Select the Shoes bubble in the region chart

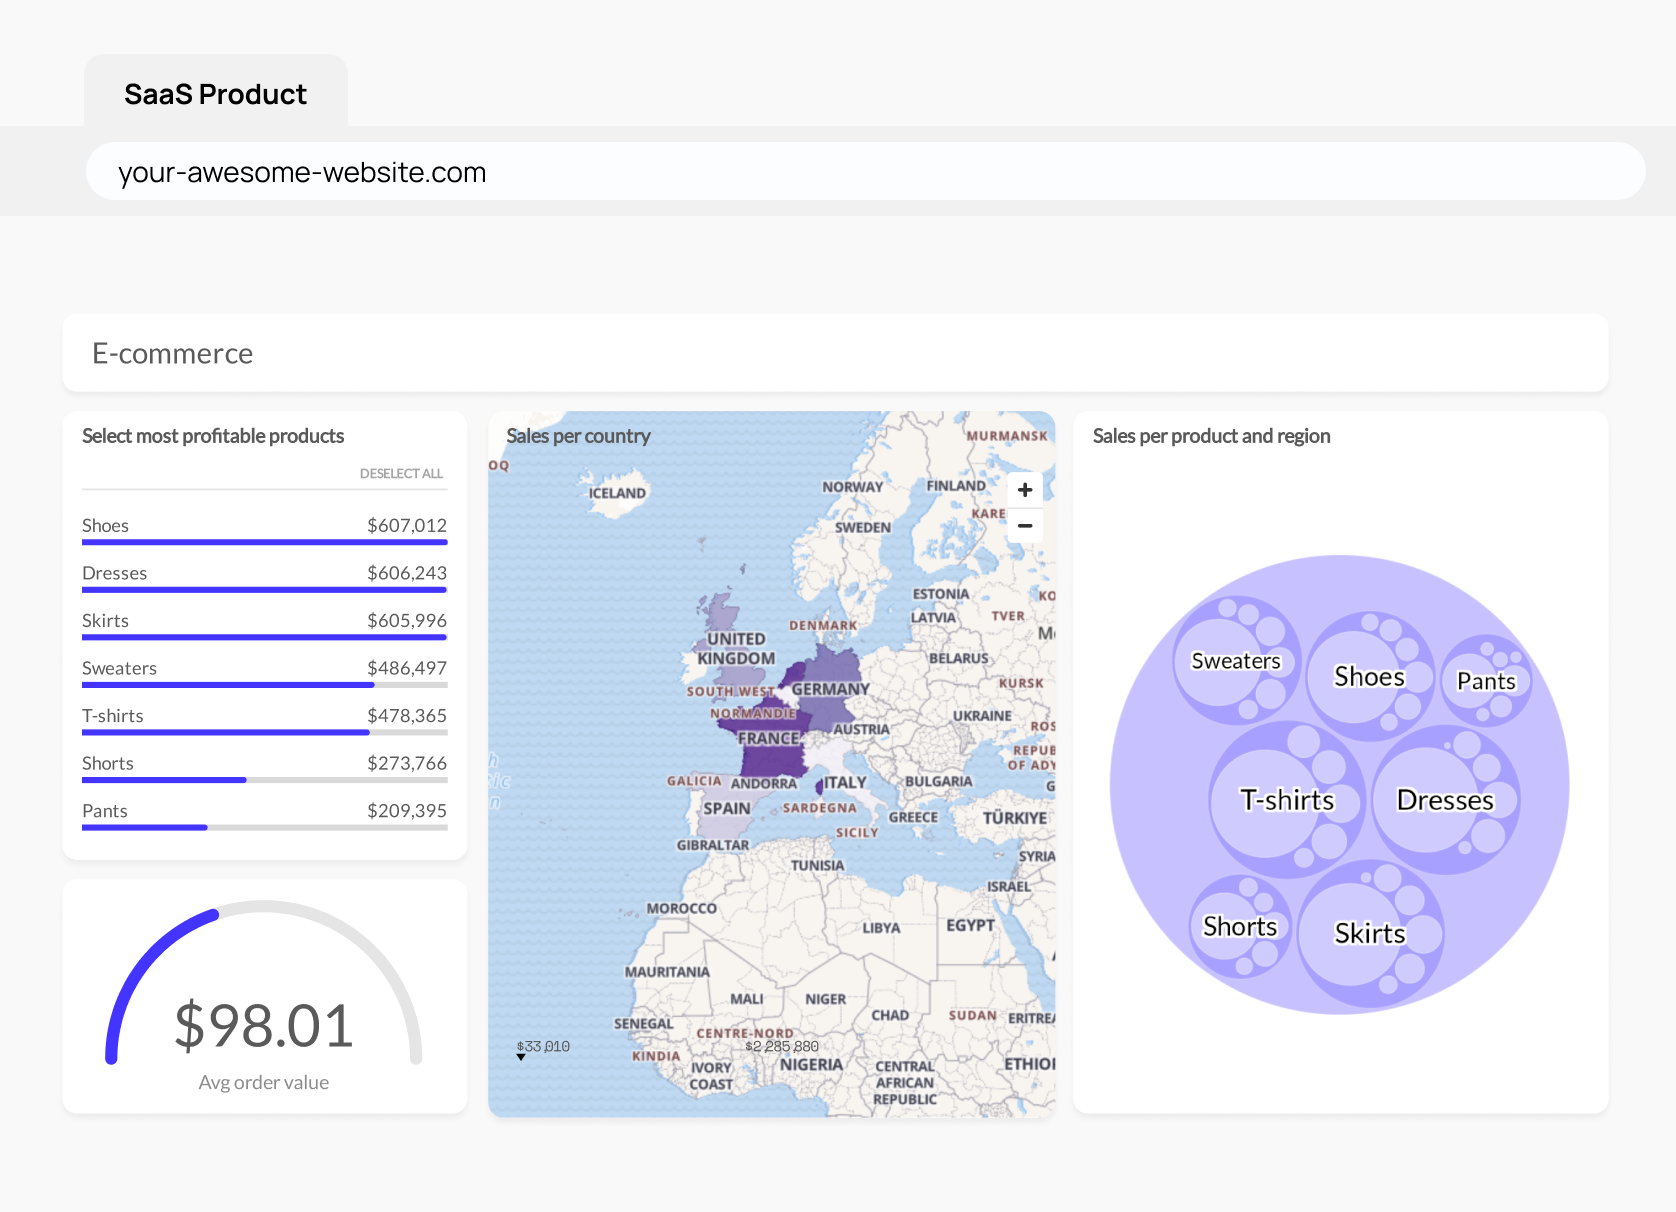click(1369, 676)
